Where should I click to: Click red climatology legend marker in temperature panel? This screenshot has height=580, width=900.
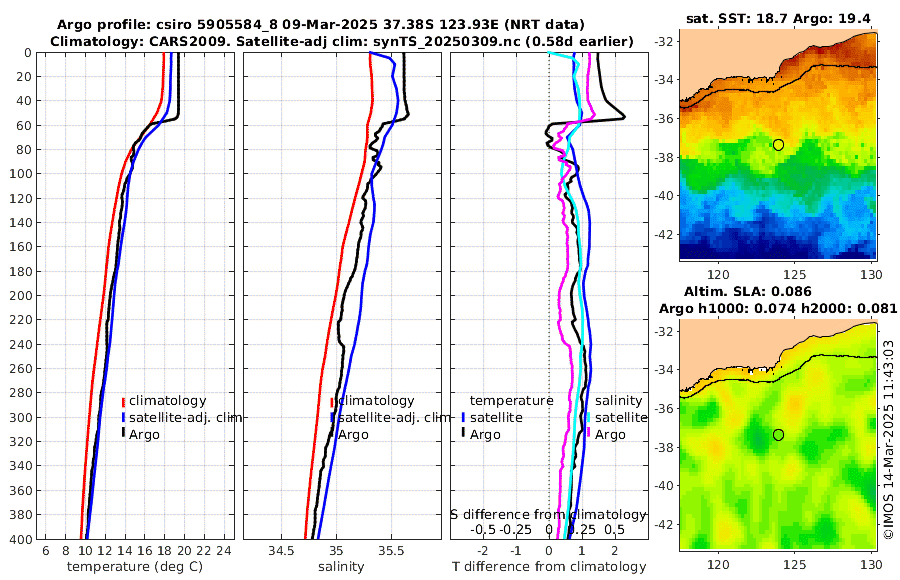click(x=123, y=401)
